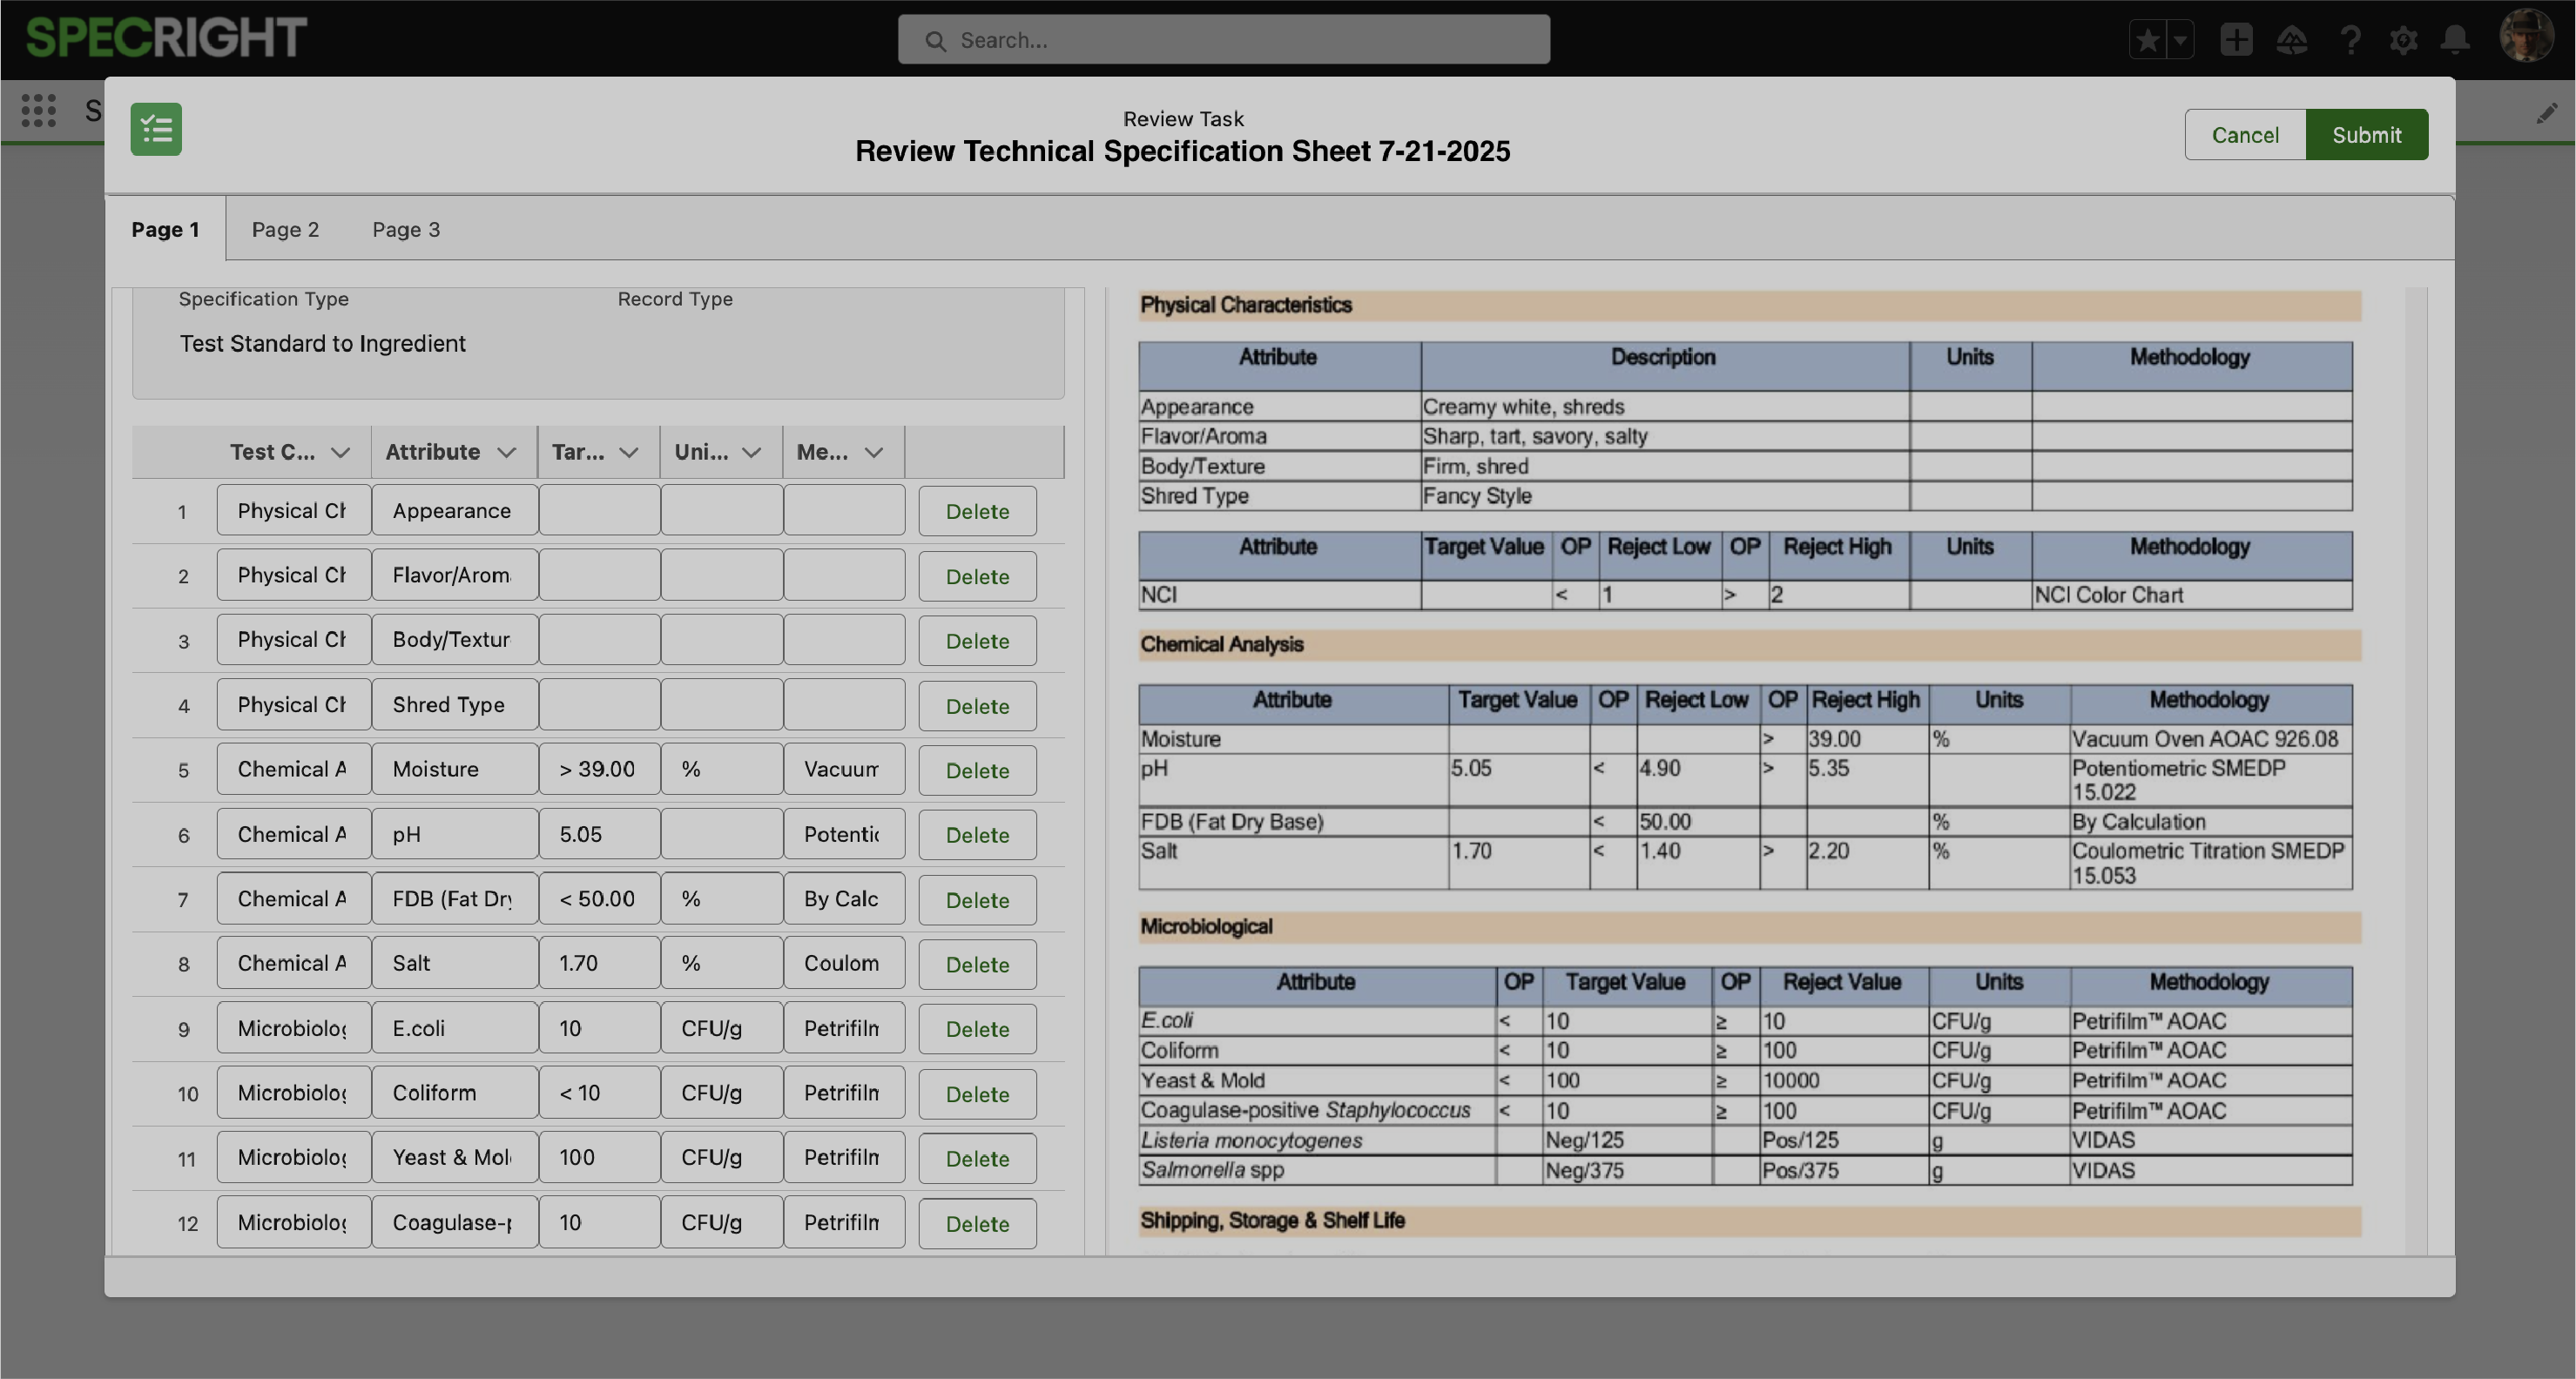The image size is (2576, 1379).
Task: Expand the Uni... column menu
Action: [x=752, y=452]
